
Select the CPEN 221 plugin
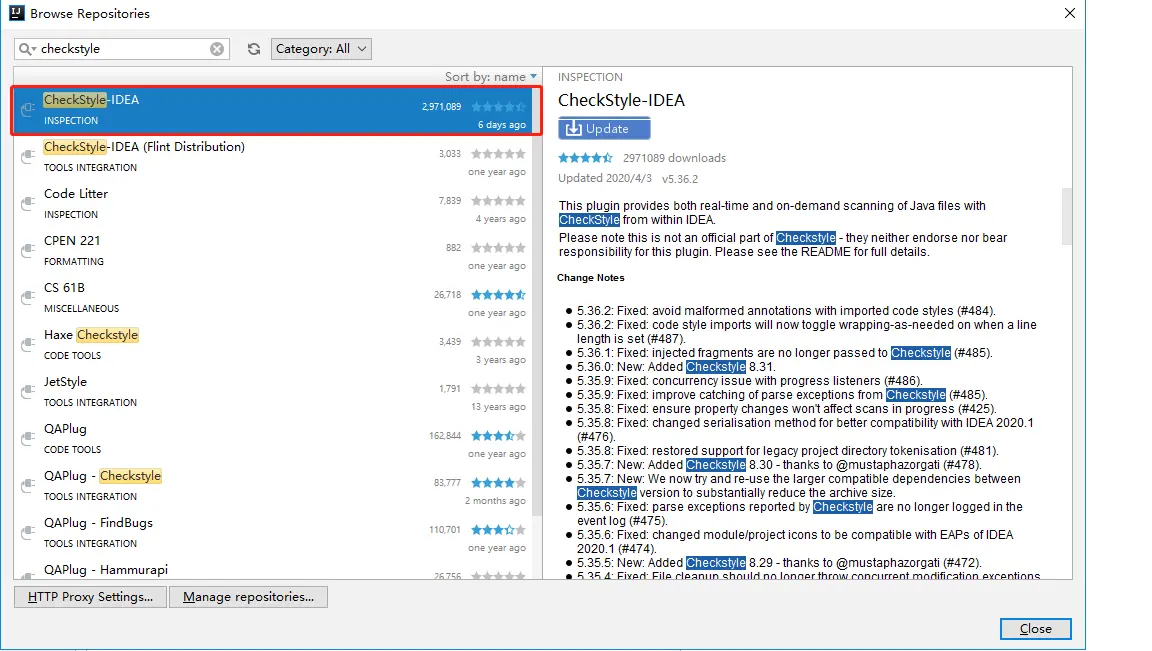[x=272, y=251]
